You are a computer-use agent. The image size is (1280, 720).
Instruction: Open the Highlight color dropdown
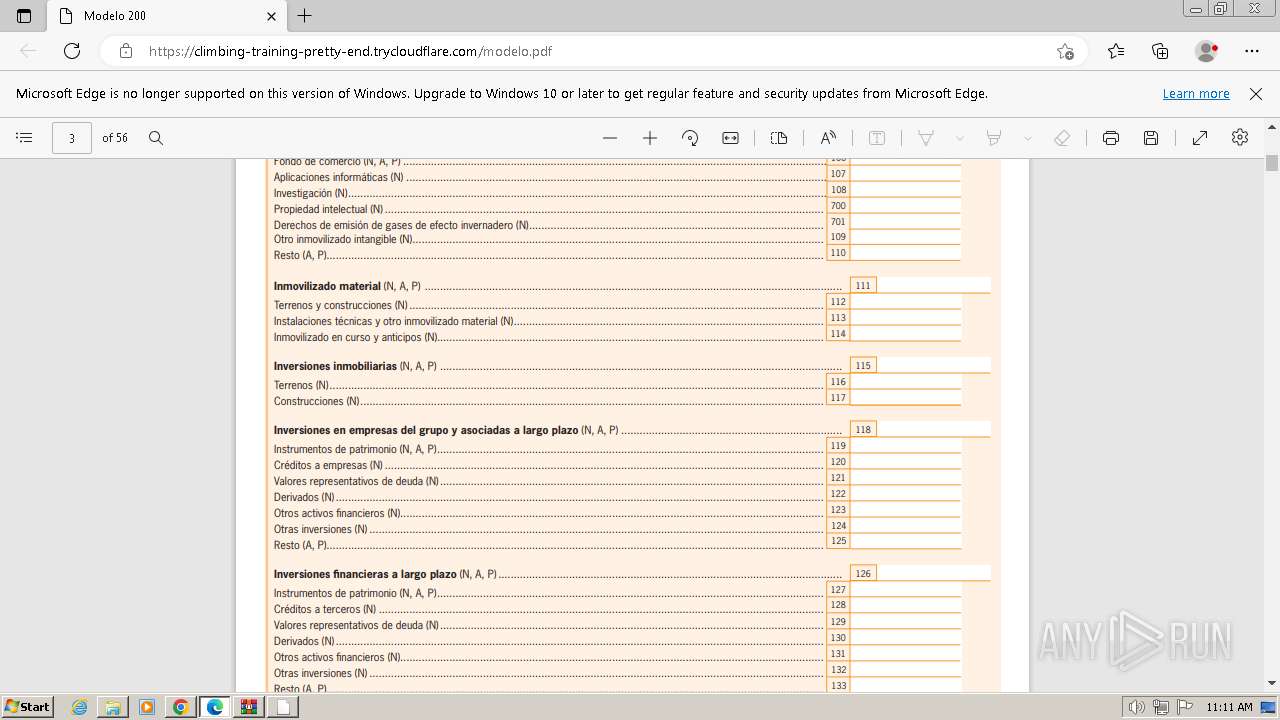(1027, 138)
